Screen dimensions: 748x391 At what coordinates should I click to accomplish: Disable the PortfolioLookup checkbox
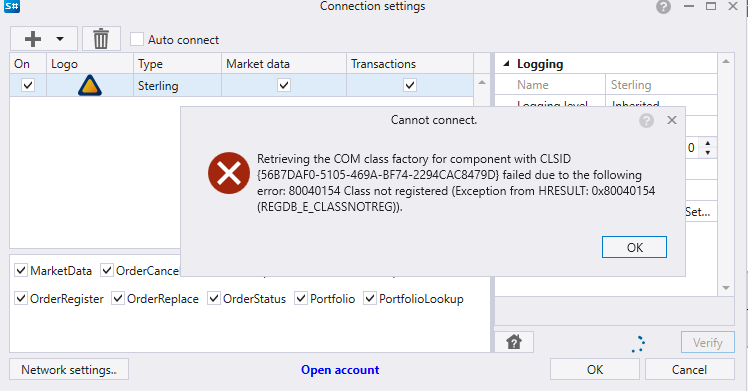click(370, 298)
